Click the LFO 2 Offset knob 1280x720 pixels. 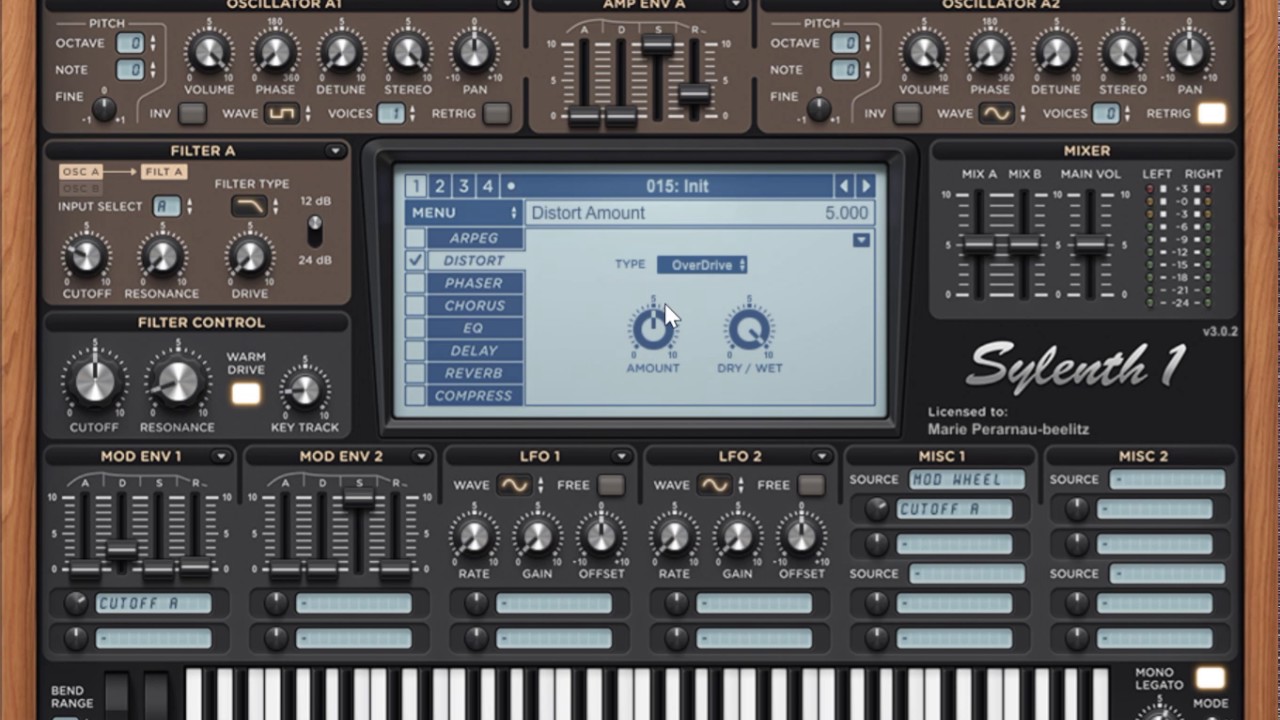click(x=801, y=536)
